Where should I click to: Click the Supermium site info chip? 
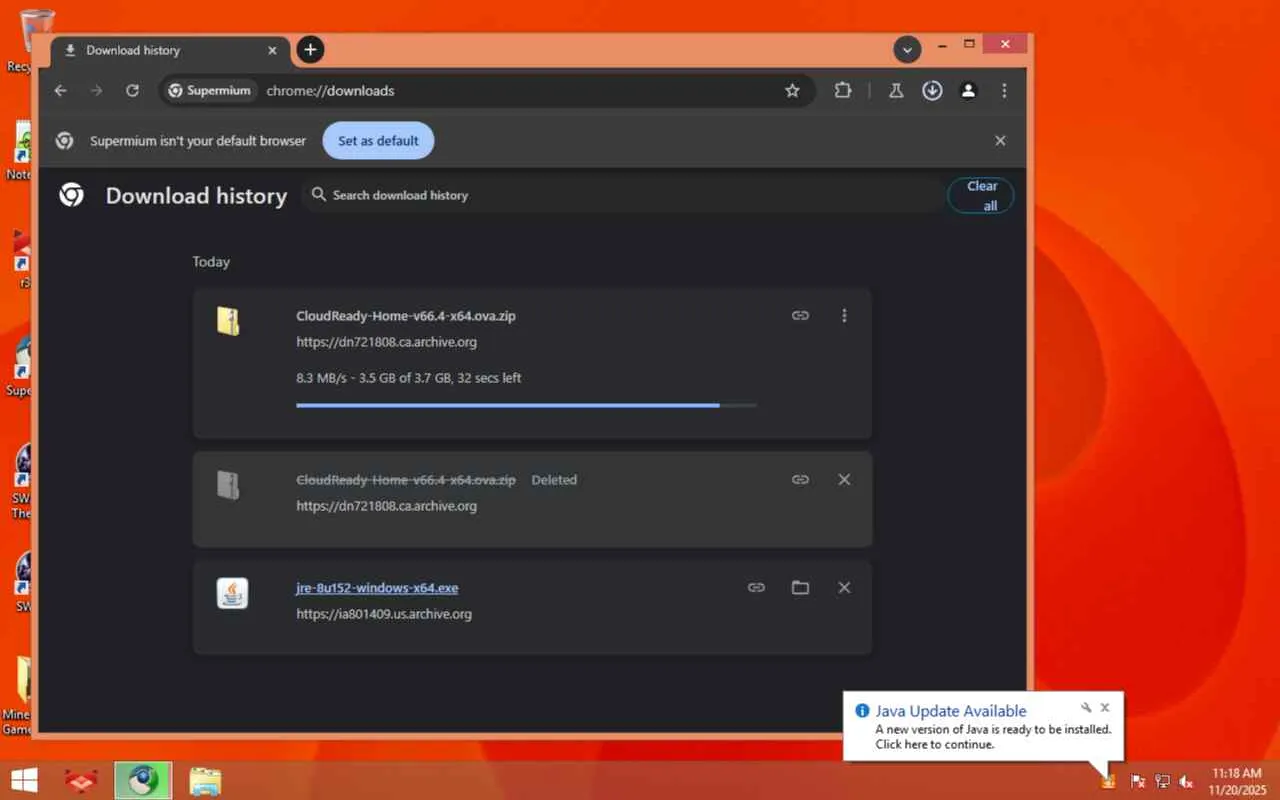tap(208, 91)
